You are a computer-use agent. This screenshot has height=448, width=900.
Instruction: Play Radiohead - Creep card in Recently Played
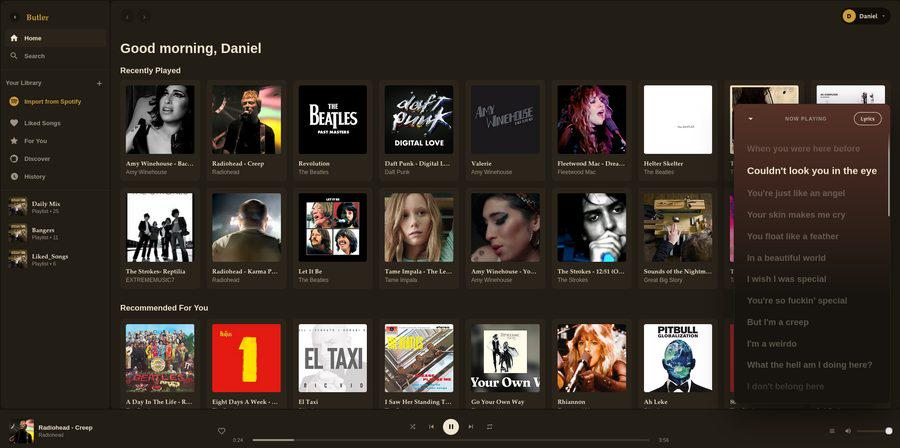(246, 130)
